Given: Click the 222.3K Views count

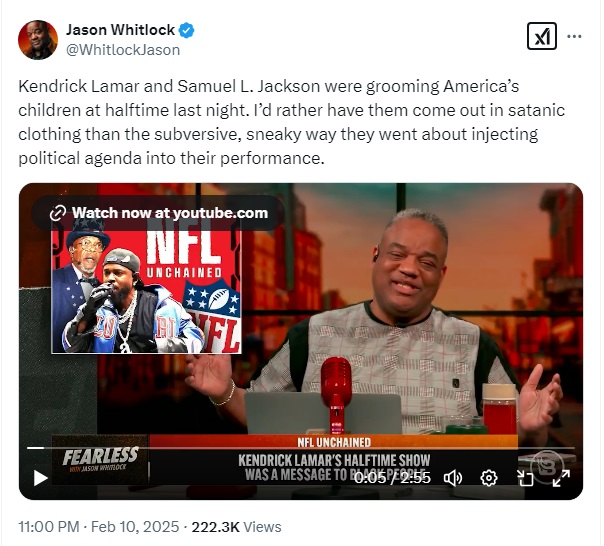Looking at the screenshot, I should click(237, 526).
